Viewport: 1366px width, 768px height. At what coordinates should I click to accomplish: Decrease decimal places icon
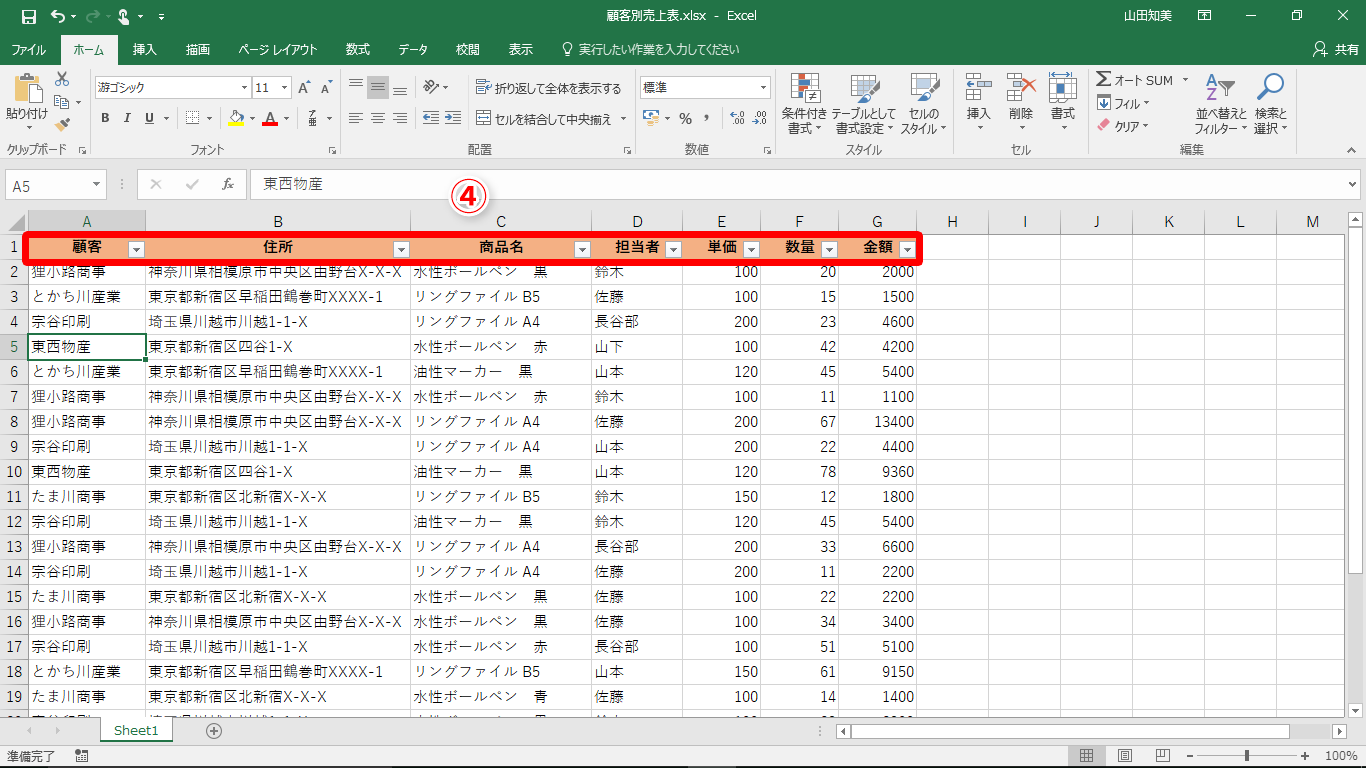(x=760, y=118)
